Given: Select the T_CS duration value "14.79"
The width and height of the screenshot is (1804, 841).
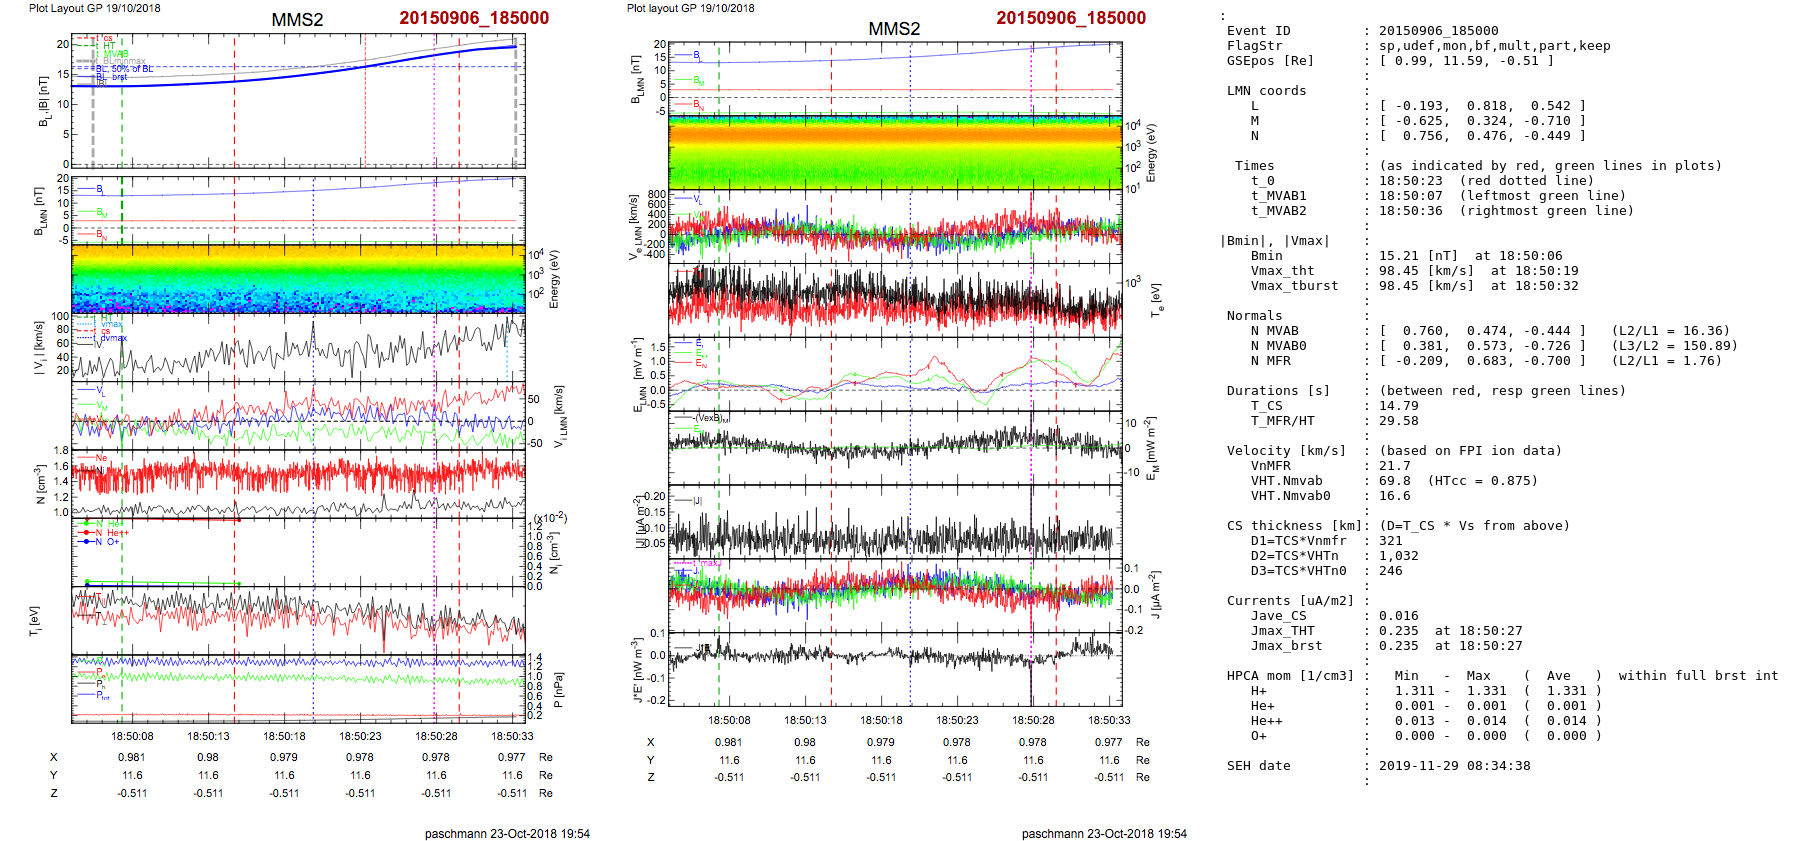Looking at the screenshot, I should point(1398,406).
